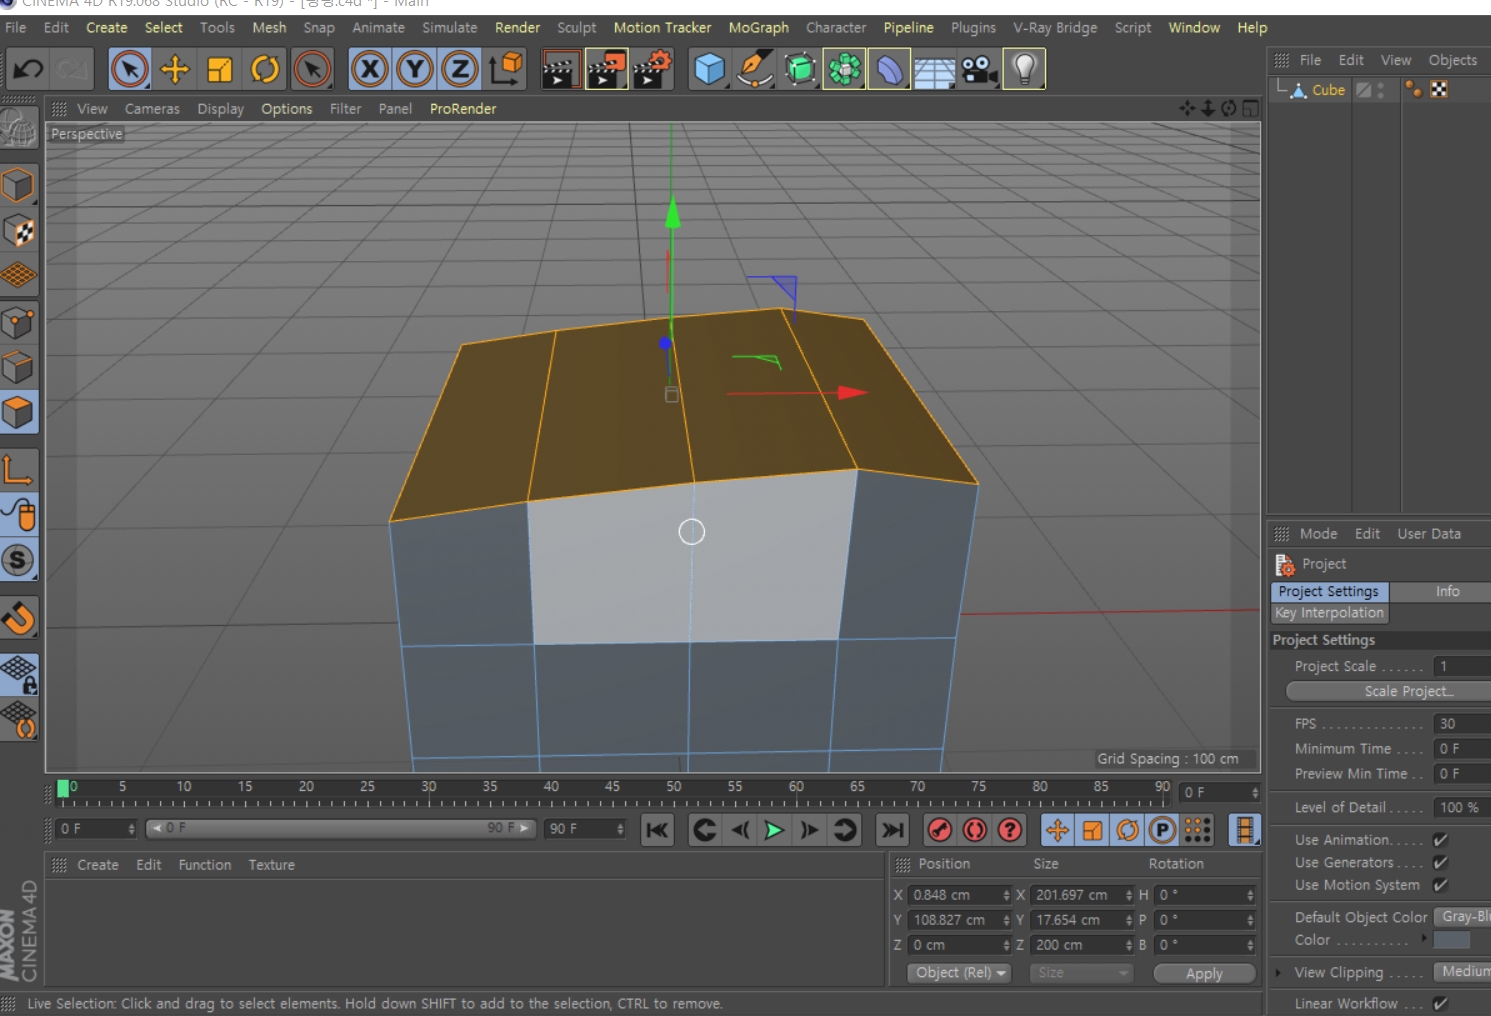Screen dimensions: 1491x1016
Task: Click the project Color swatch
Action: (1452, 940)
